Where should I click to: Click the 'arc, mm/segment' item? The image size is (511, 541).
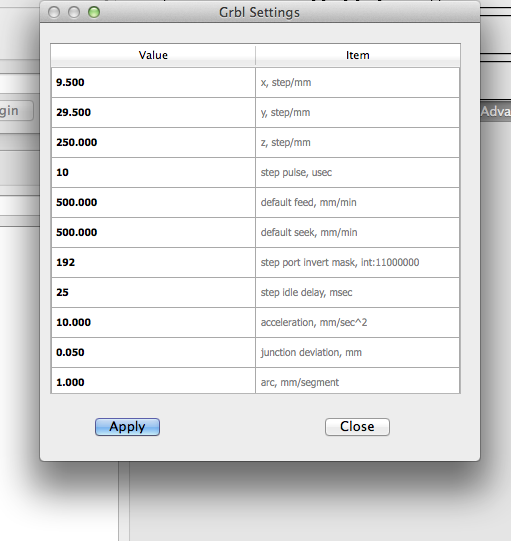[x=357, y=381]
